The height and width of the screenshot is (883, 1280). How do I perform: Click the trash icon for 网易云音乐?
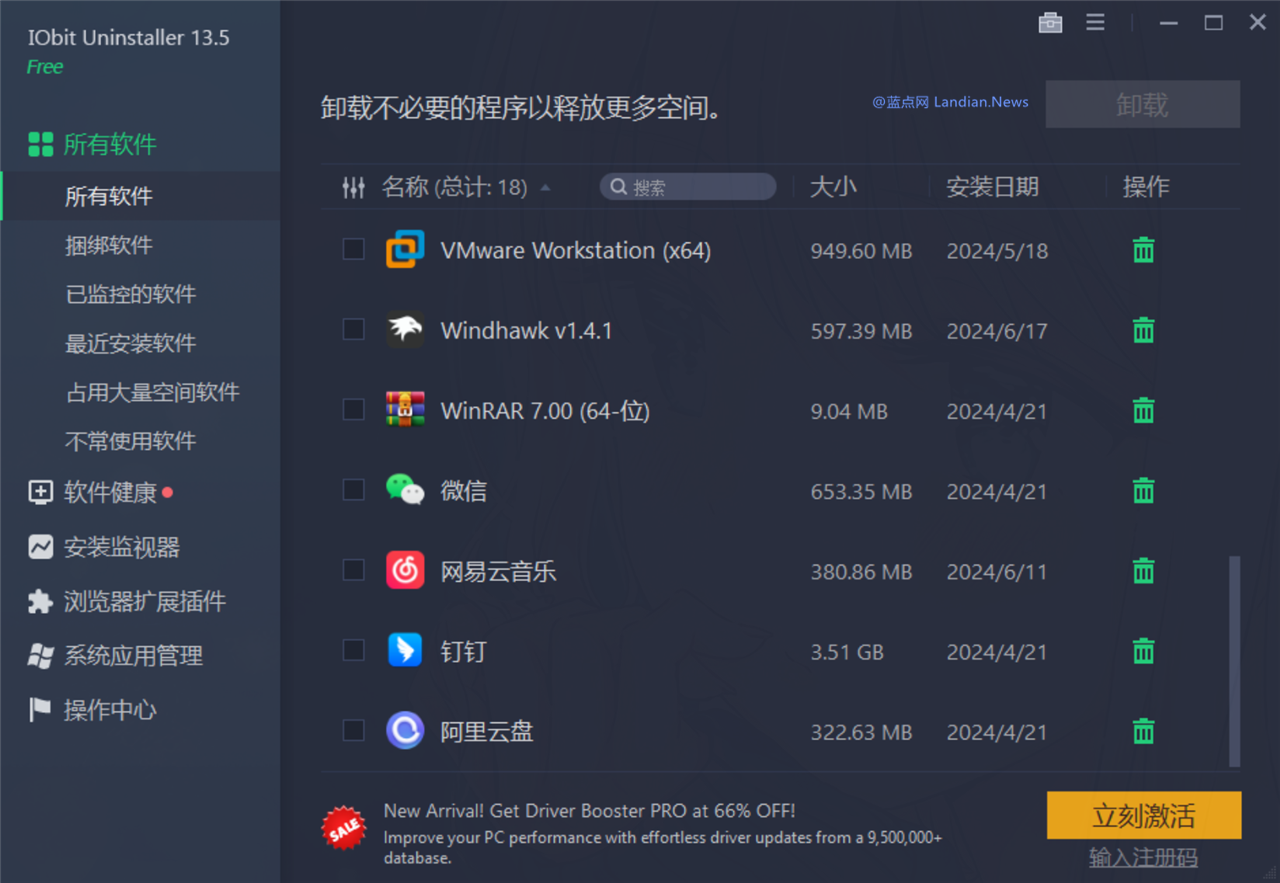(x=1143, y=571)
